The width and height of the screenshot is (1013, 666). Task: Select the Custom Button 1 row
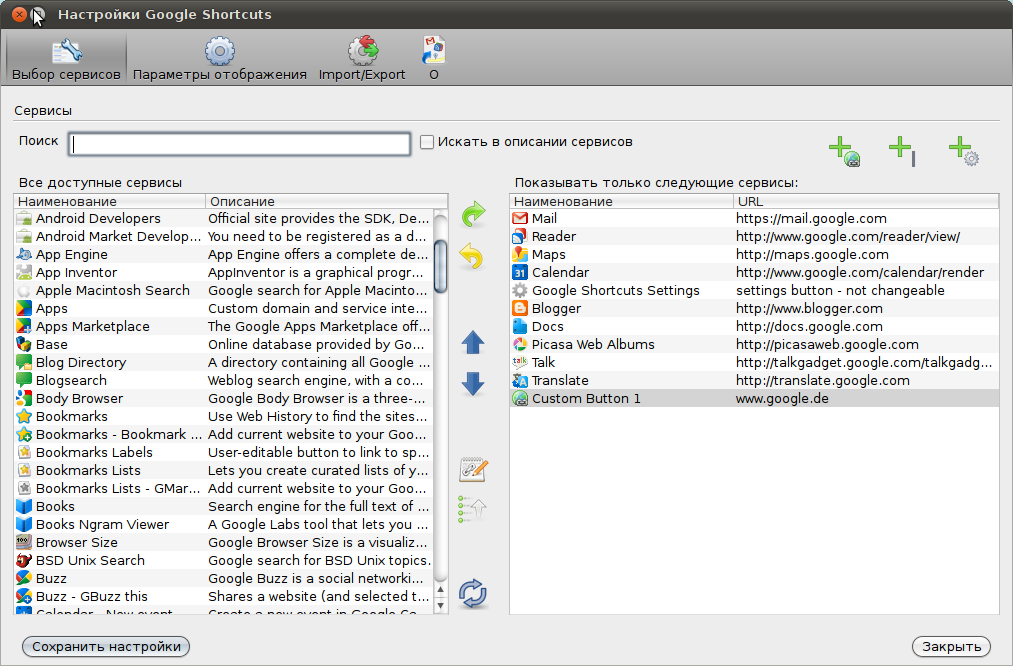point(754,399)
